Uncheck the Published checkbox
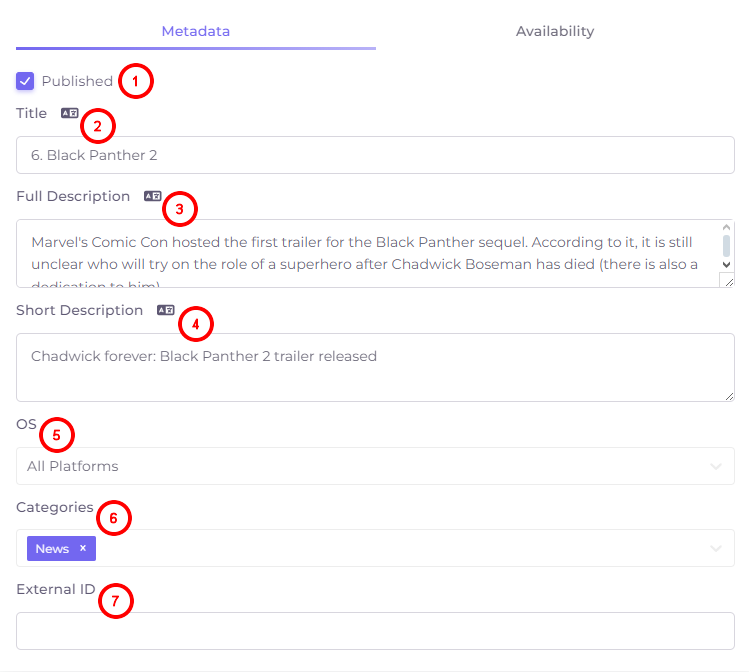 point(25,81)
